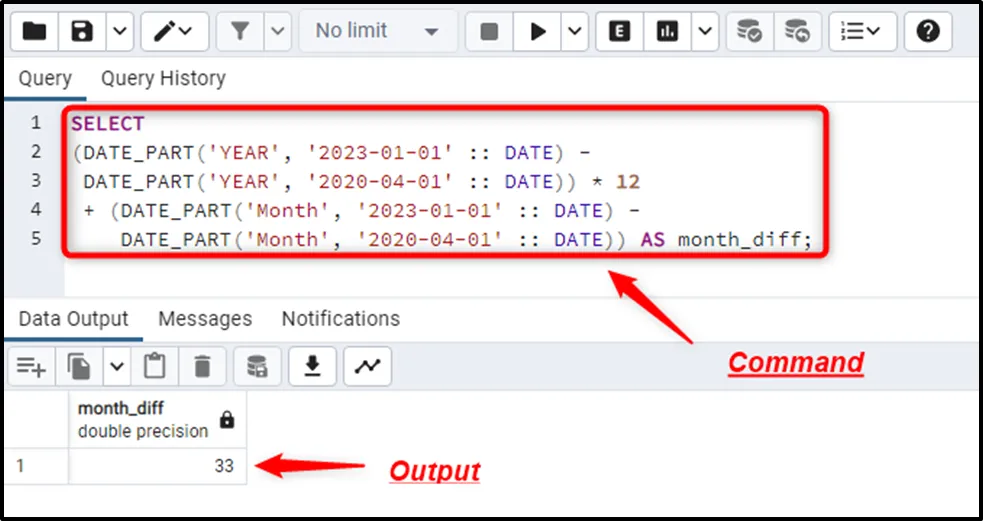Select the Notifications tab
Image resolution: width=983 pixels, height=521 pixels.
(340, 319)
